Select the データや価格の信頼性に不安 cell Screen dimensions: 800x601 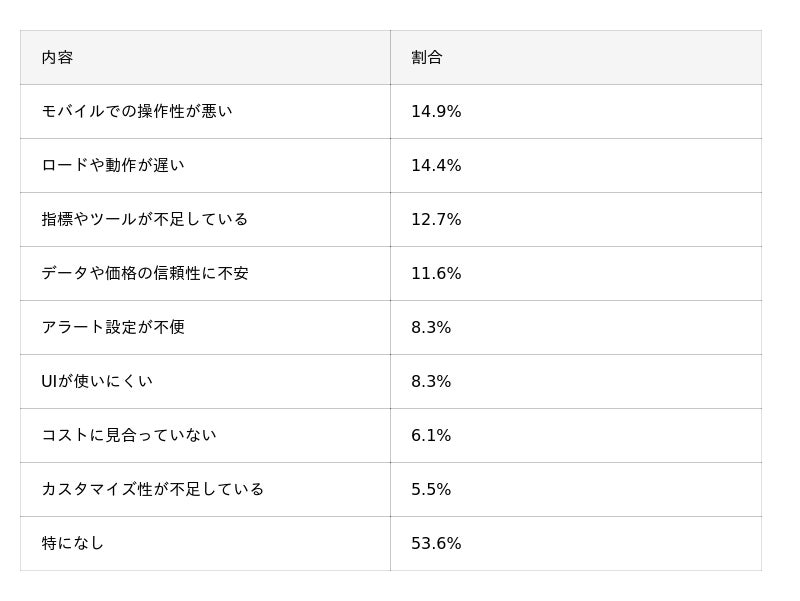pyautogui.click(x=145, y=274)
